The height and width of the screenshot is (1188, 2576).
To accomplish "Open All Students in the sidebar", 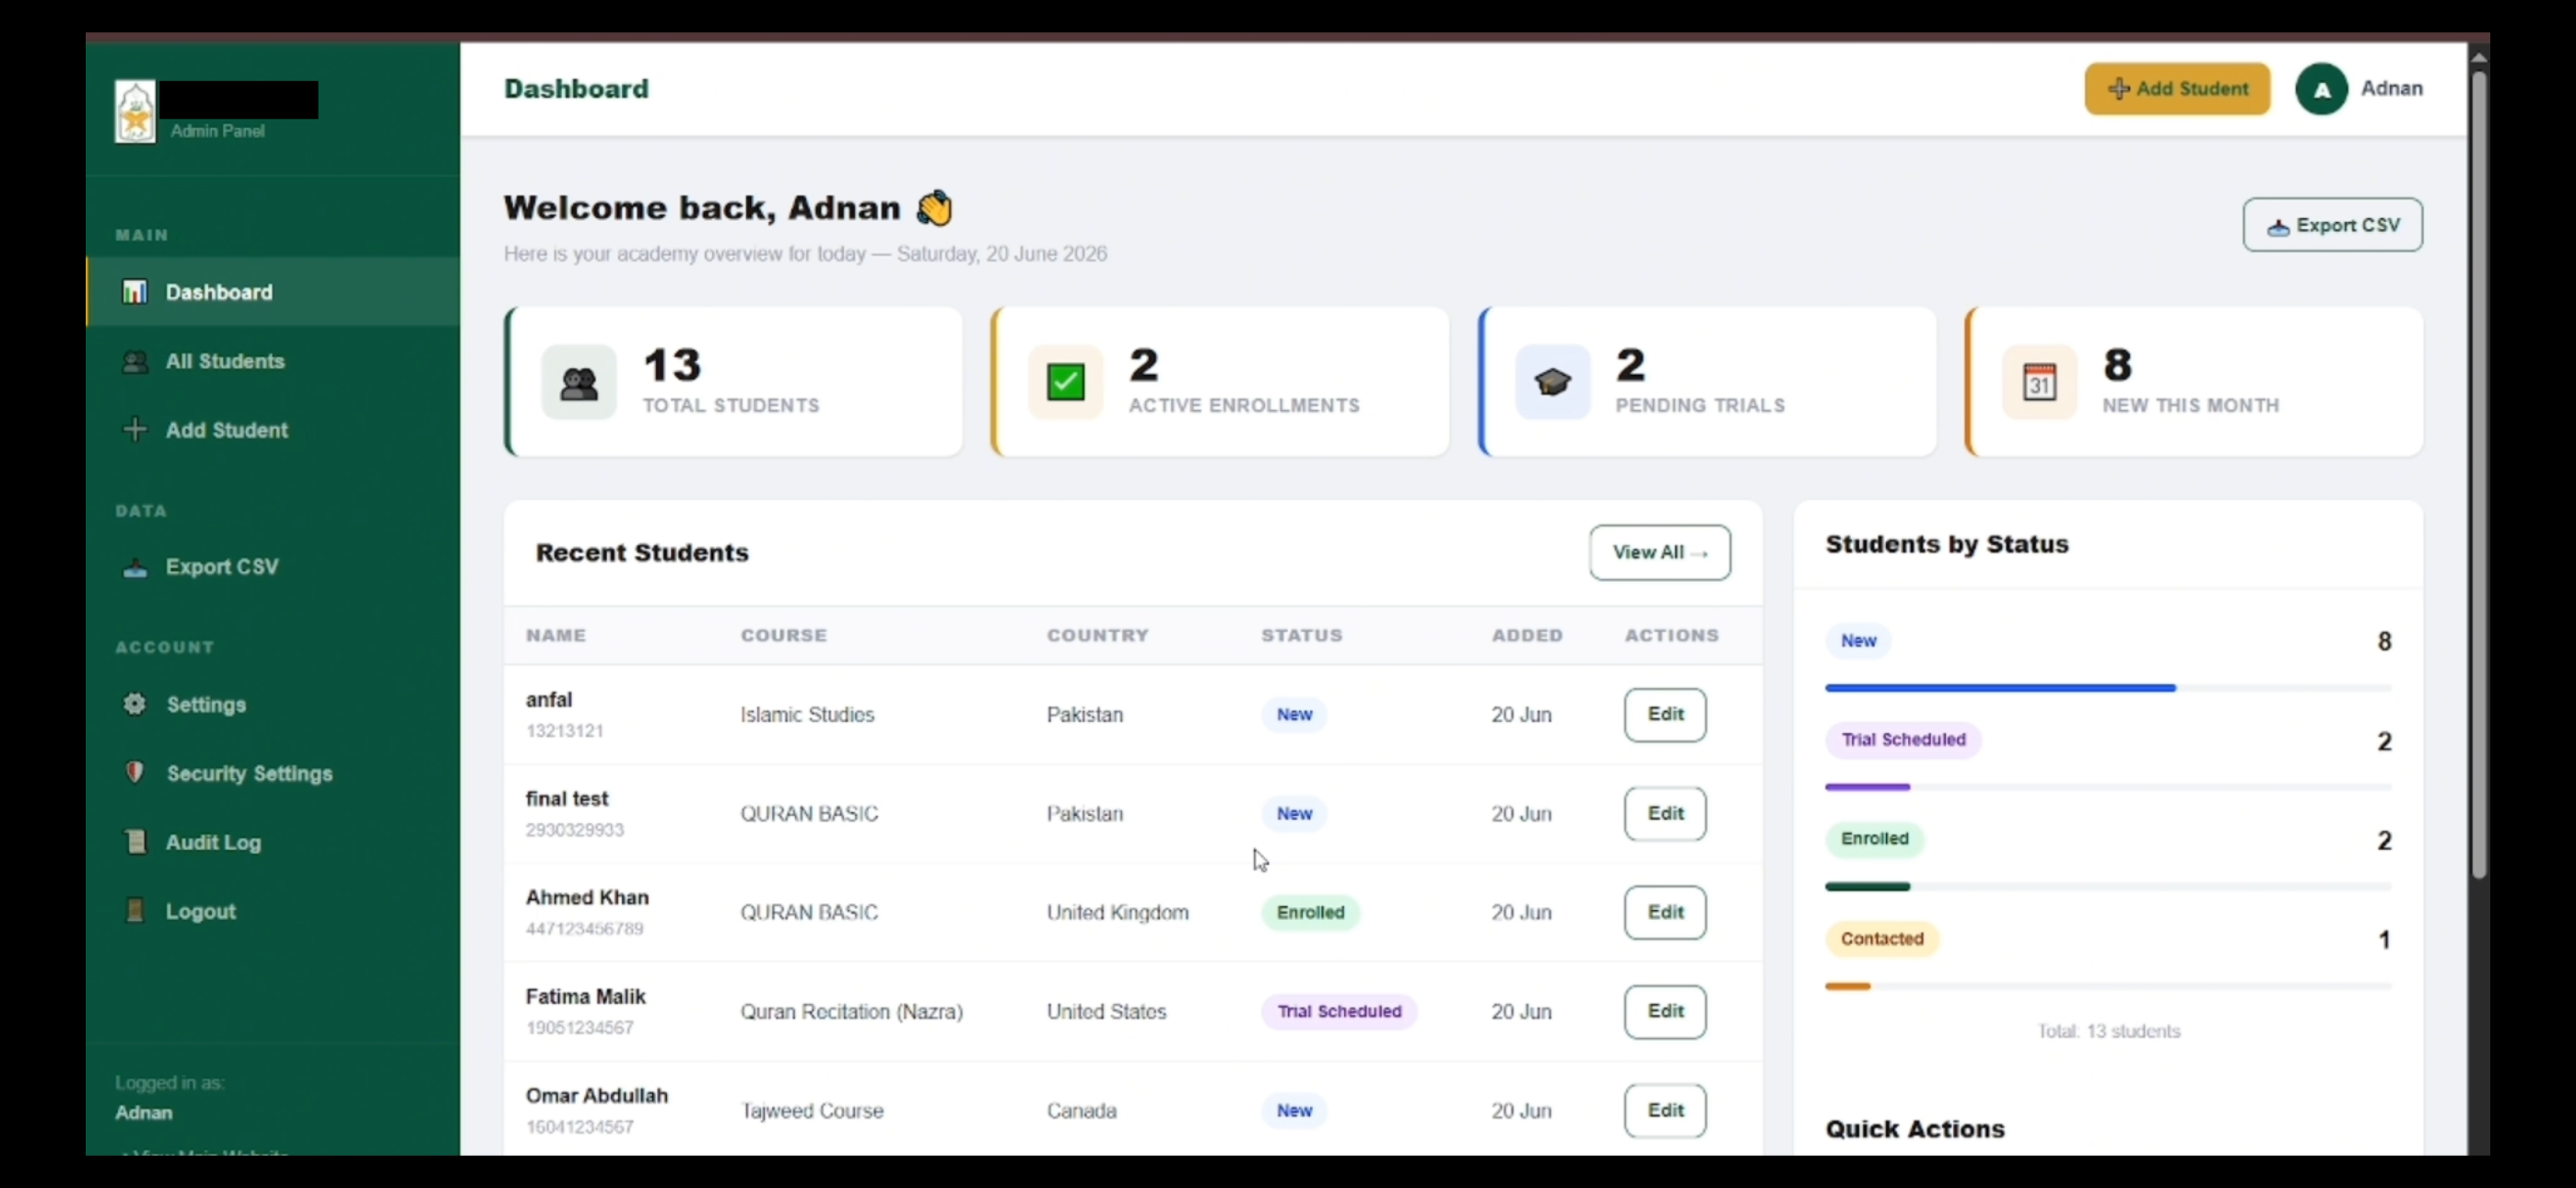I will point(273,361).
